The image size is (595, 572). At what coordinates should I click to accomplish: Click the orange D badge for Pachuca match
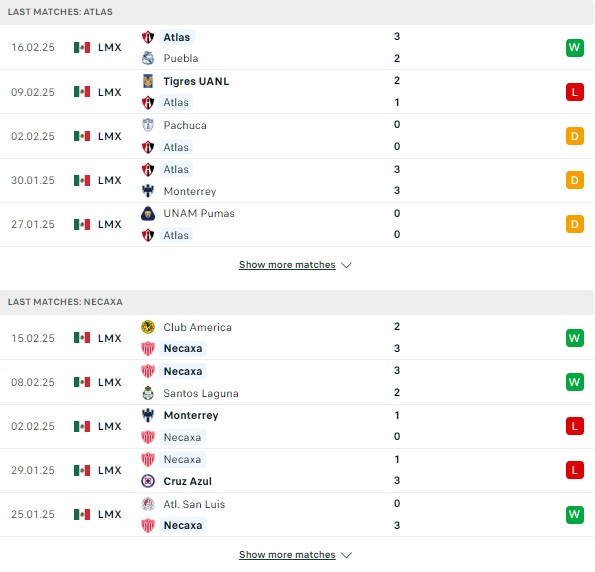pyautogui.click(x=575, y=136)
